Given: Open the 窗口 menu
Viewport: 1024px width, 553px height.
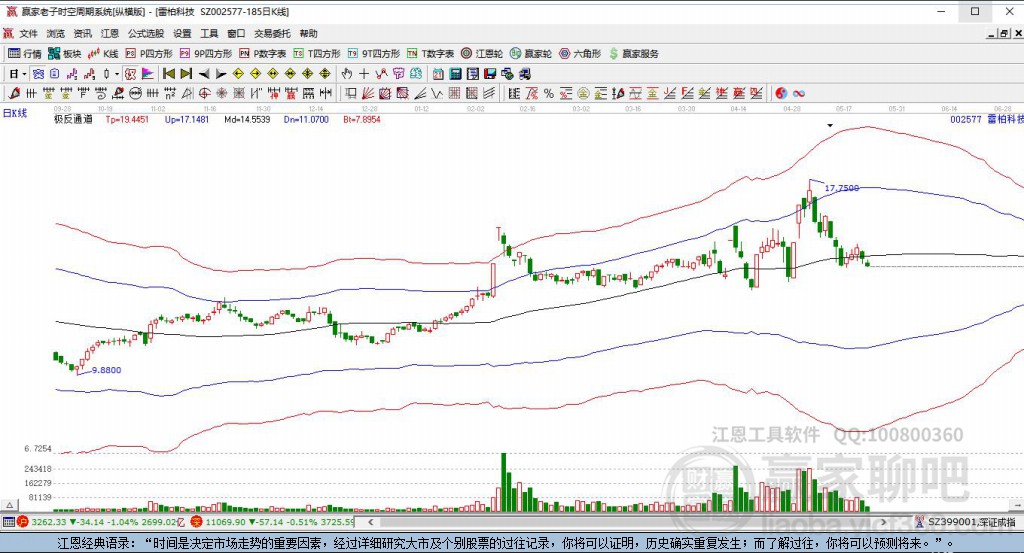Looking at the screenshot, I should pos(236,33).
